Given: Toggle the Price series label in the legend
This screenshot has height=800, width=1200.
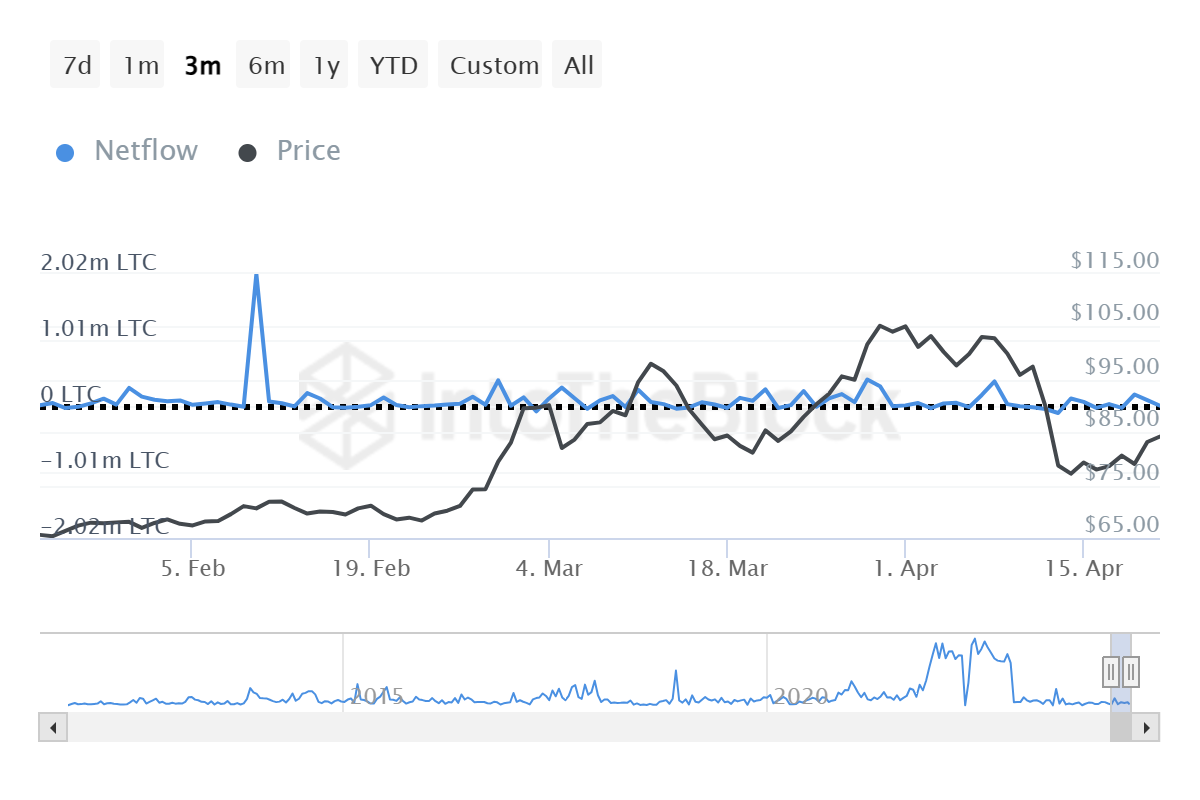Looking at the screenshot, I should click(308, 151).
